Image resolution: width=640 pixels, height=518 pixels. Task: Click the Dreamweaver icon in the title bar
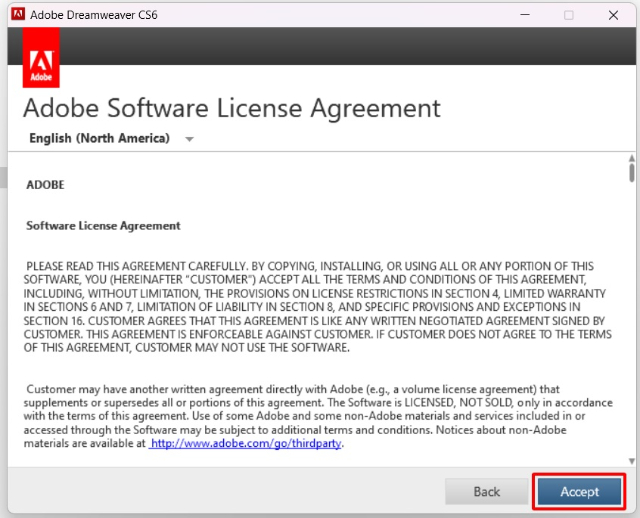(x=18, y=14)
